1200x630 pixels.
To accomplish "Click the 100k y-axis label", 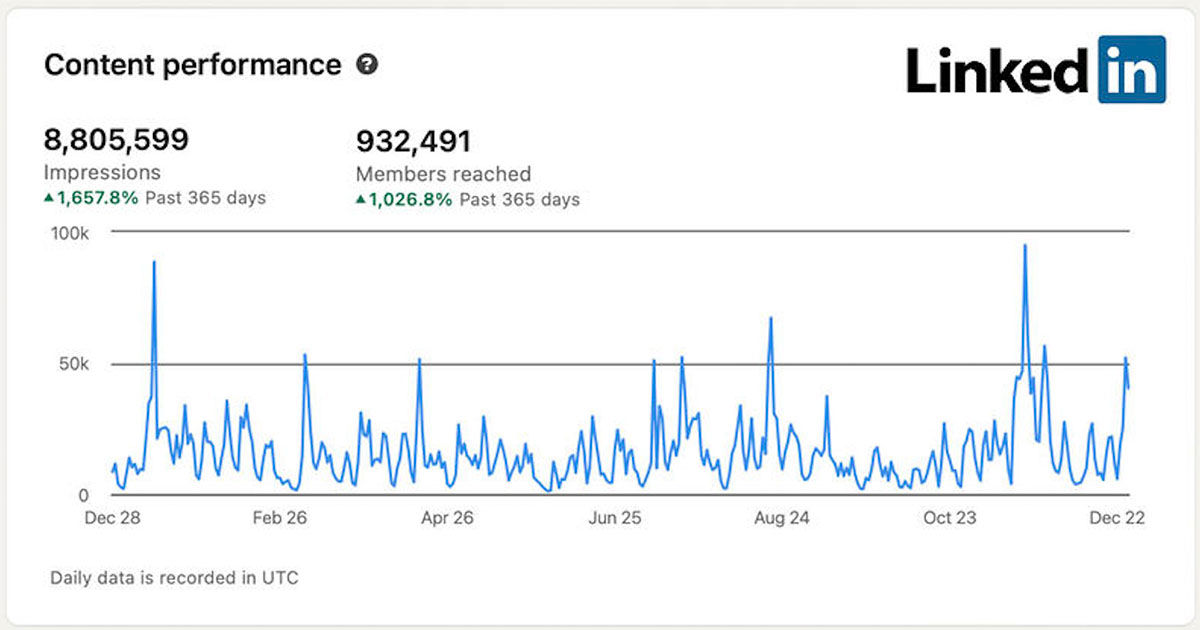I will pos(70,233).
